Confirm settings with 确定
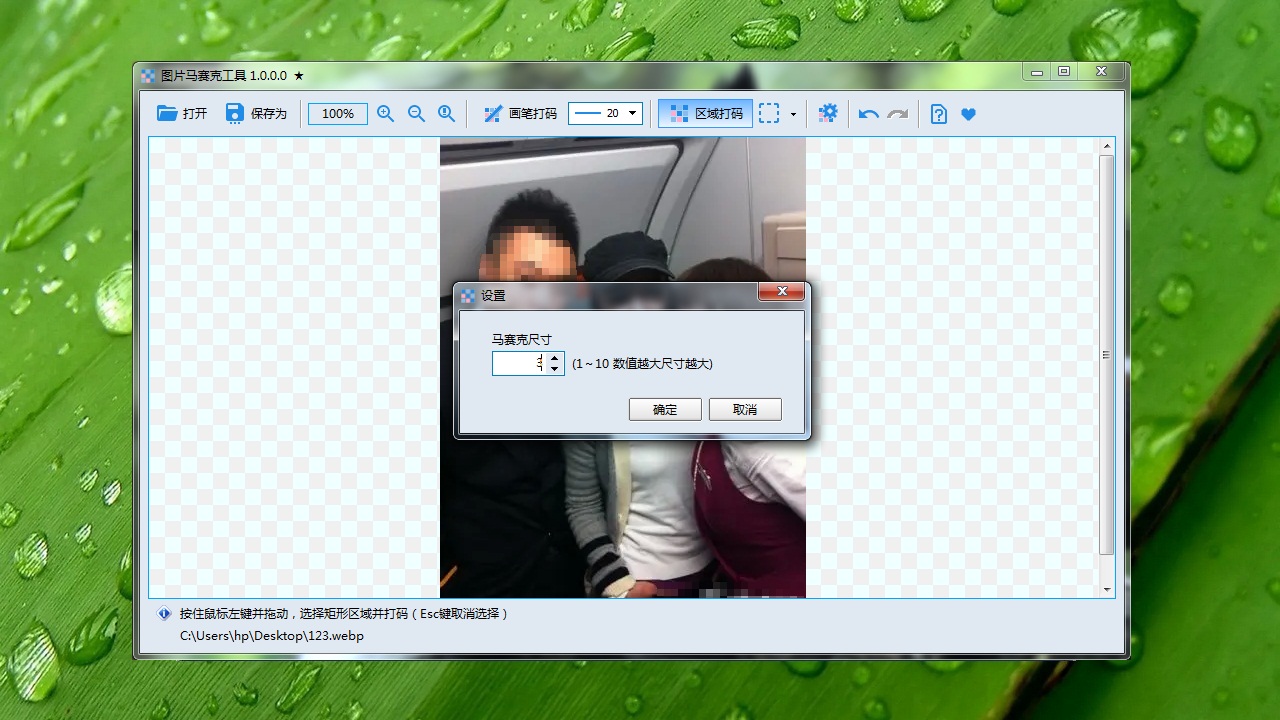The height and width of the screenshot is (720, 1280). (x=664, y=409)
